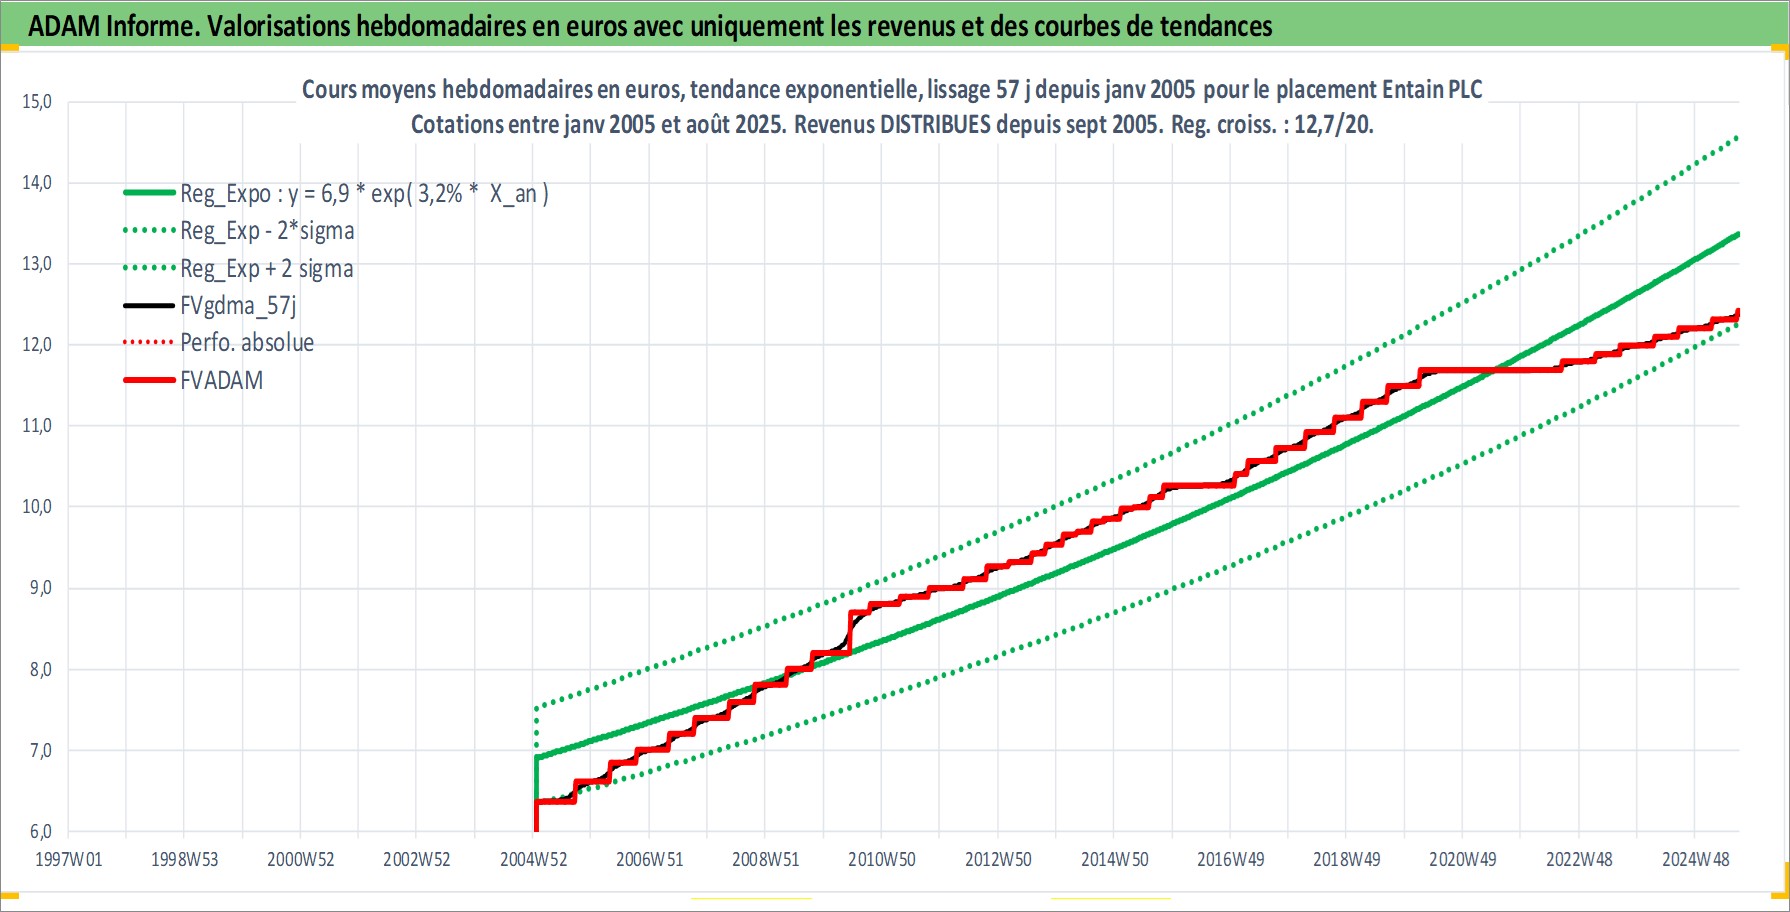
Task: Click x-axis label '2010W50'
Action: tap(882, 859)
